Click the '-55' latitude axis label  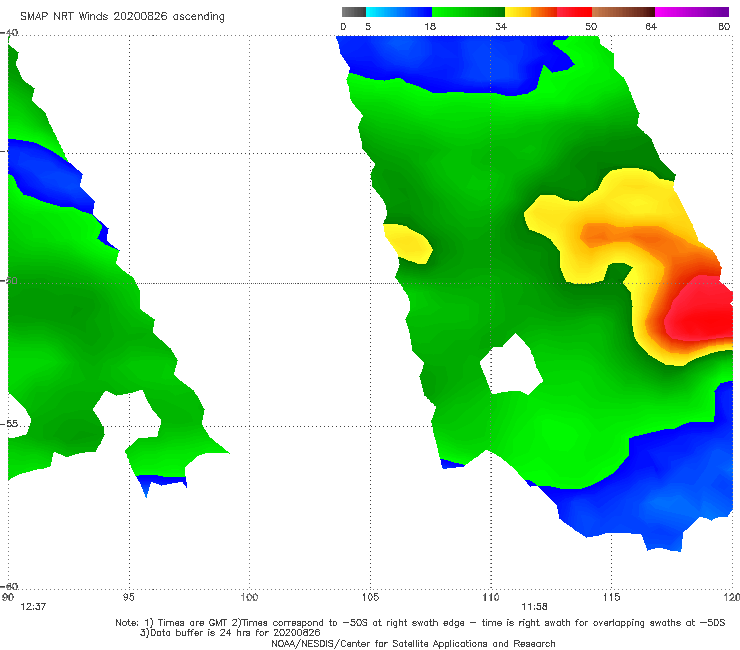pyautogui.click(x=9, y=423)
